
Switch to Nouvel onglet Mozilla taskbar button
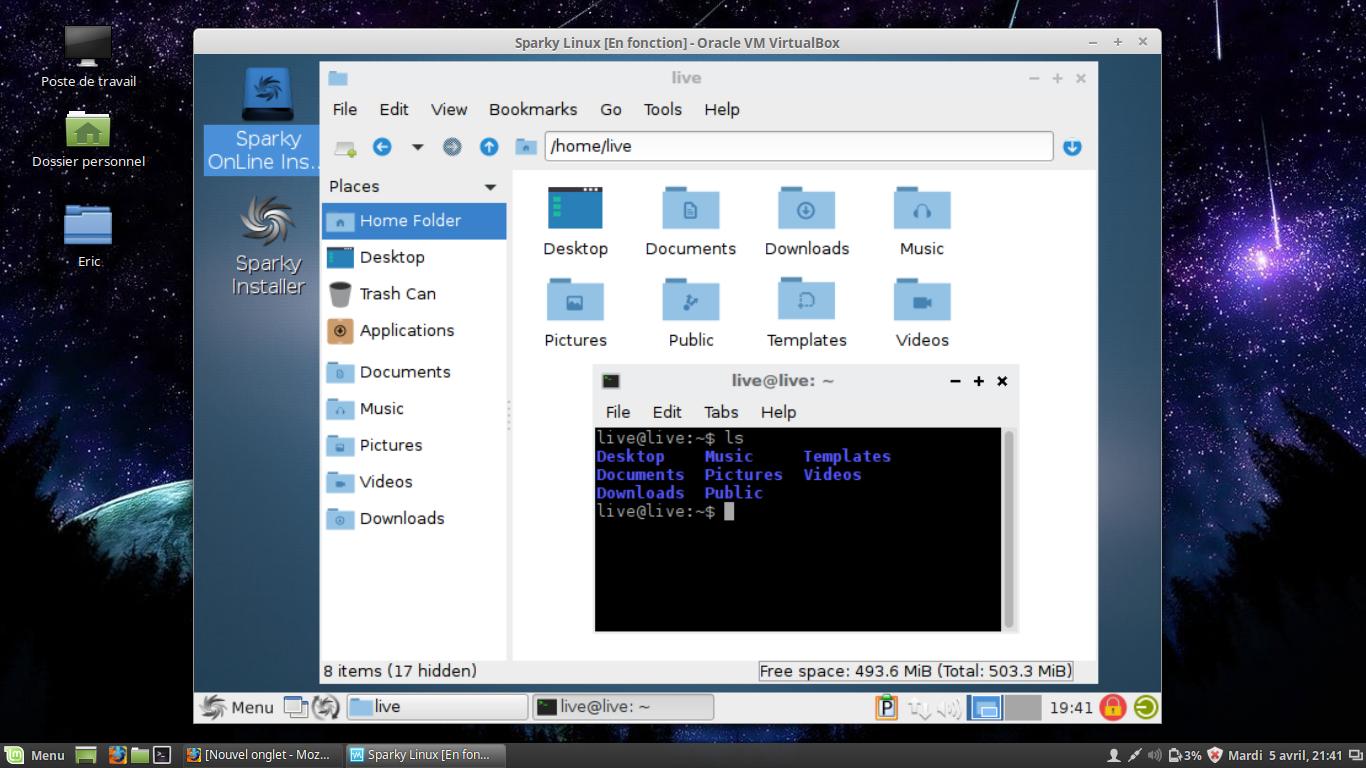point(260,755)
